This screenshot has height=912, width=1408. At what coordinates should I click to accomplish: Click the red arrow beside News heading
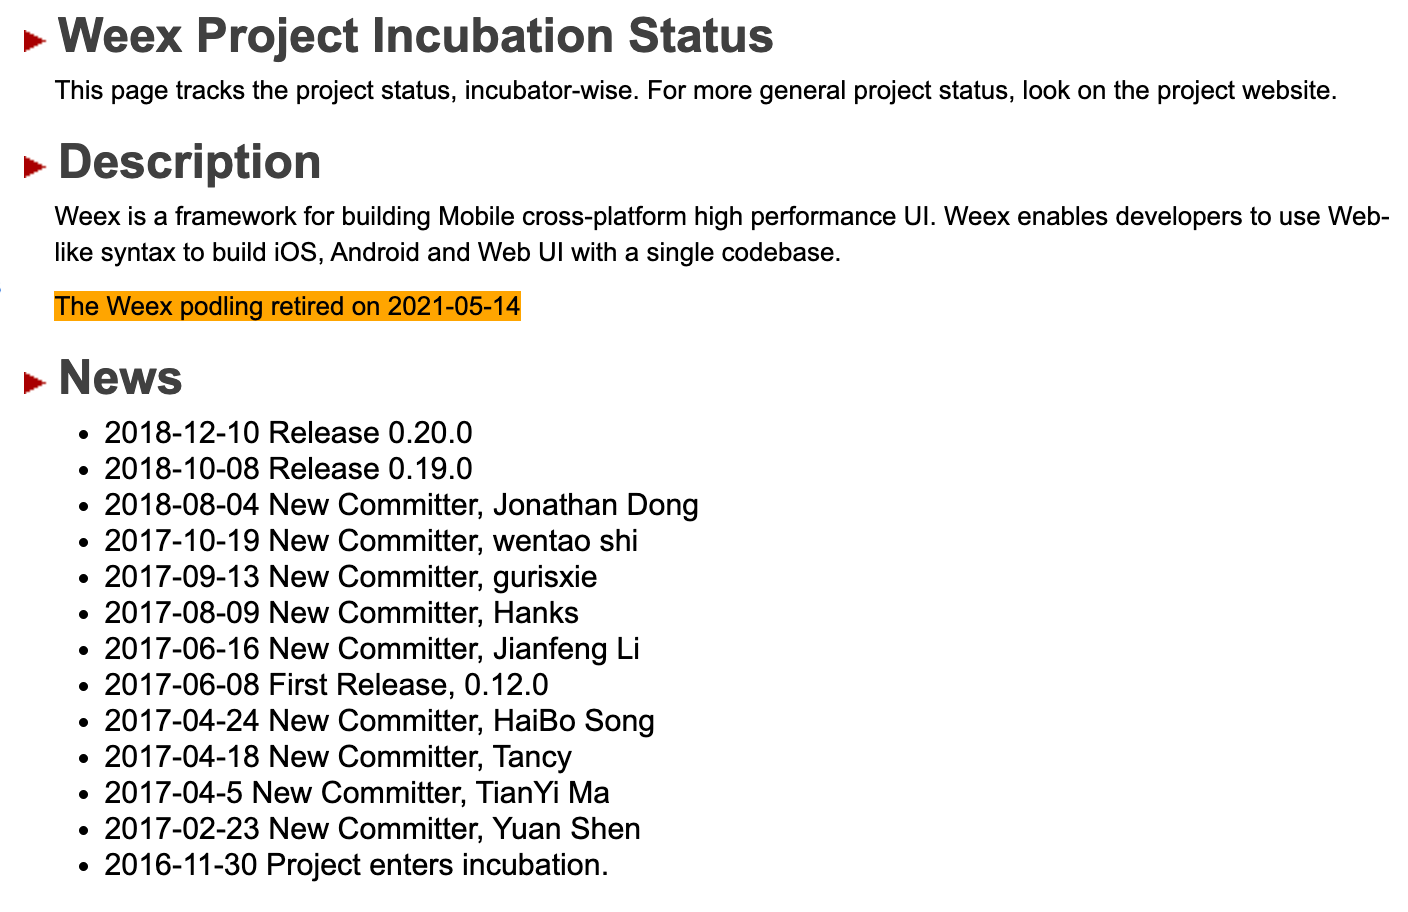pyautogui.click(x=36, y=381)
